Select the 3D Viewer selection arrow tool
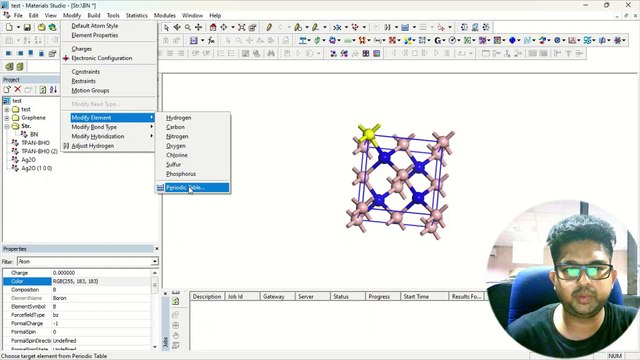Image resolution: width=640 pixels, height=360 pixels. tap(166, 27)
